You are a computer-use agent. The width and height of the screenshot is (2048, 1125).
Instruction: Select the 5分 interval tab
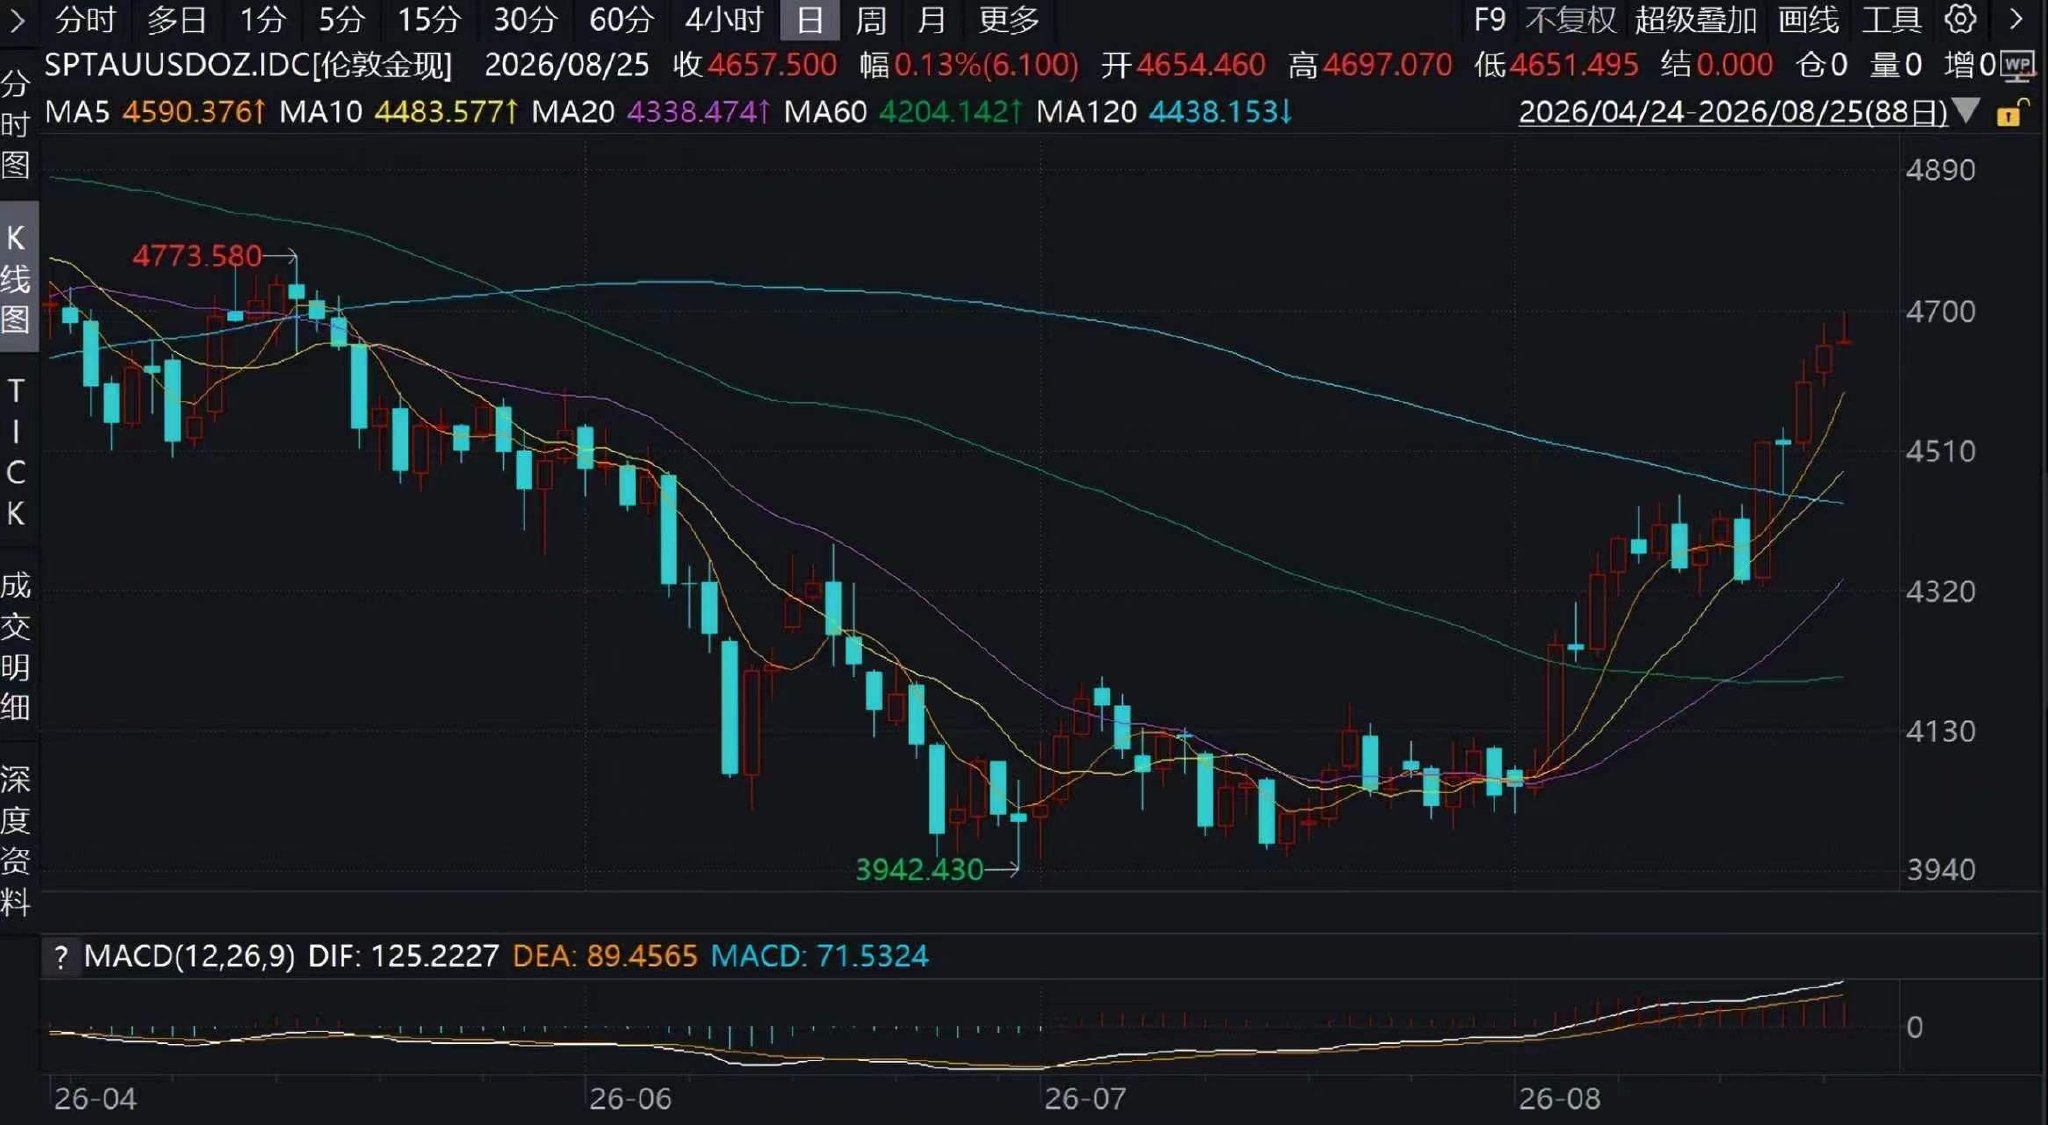coord(341,19)
